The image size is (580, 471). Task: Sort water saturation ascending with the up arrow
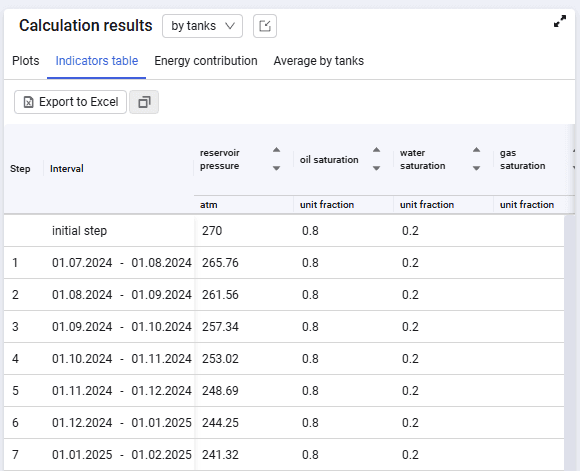tap(476, 150)
